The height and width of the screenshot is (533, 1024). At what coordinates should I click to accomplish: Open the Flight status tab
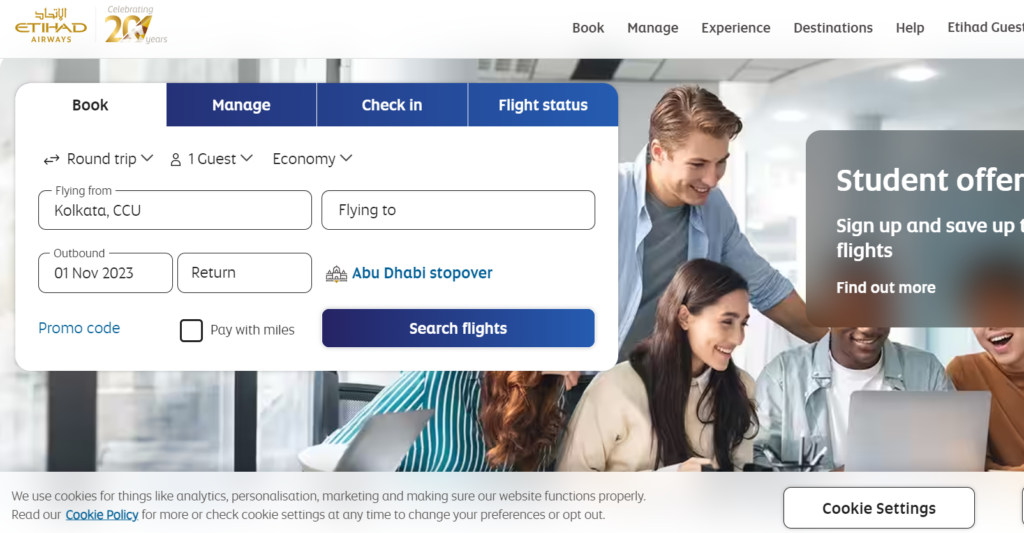(543, 105)
